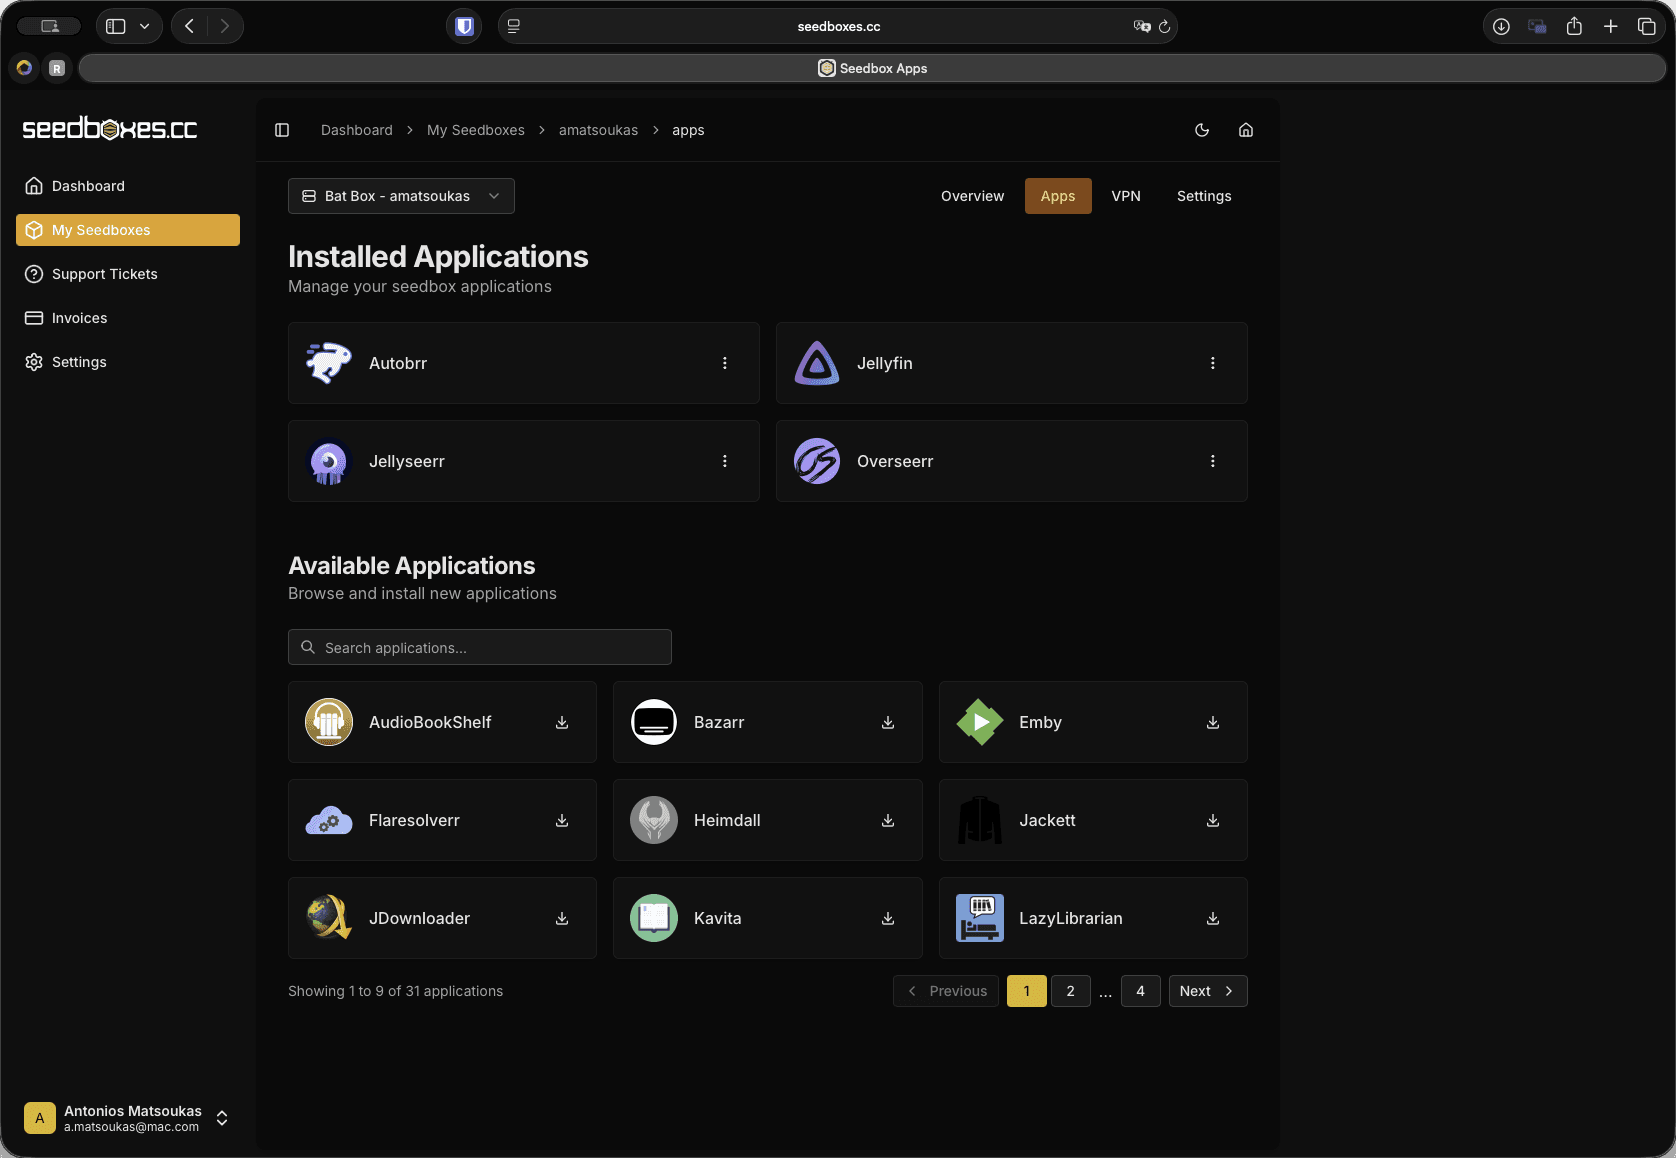The height and width of the screenshot is (1158, 1676).
Task: Install AudioBookShelf via its download icon
Action: point(562,722)
